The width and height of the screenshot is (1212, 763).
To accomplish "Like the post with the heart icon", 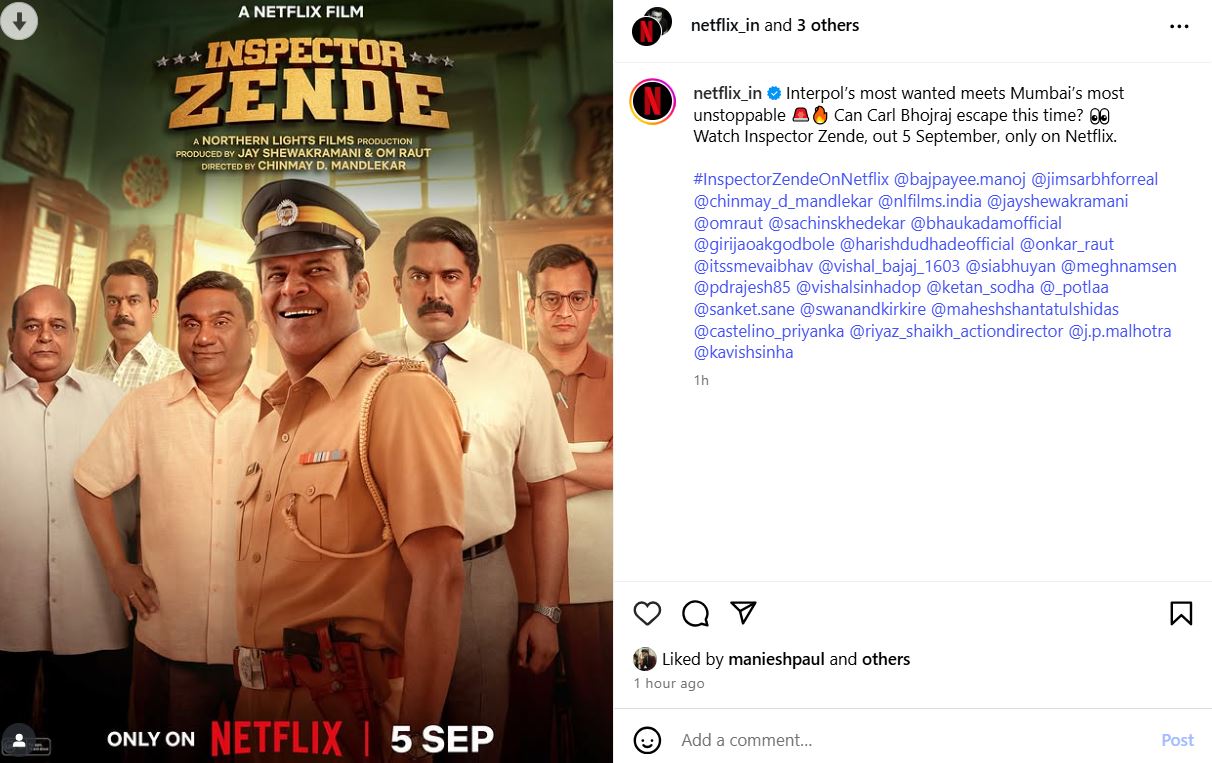I will click(648, 613).
